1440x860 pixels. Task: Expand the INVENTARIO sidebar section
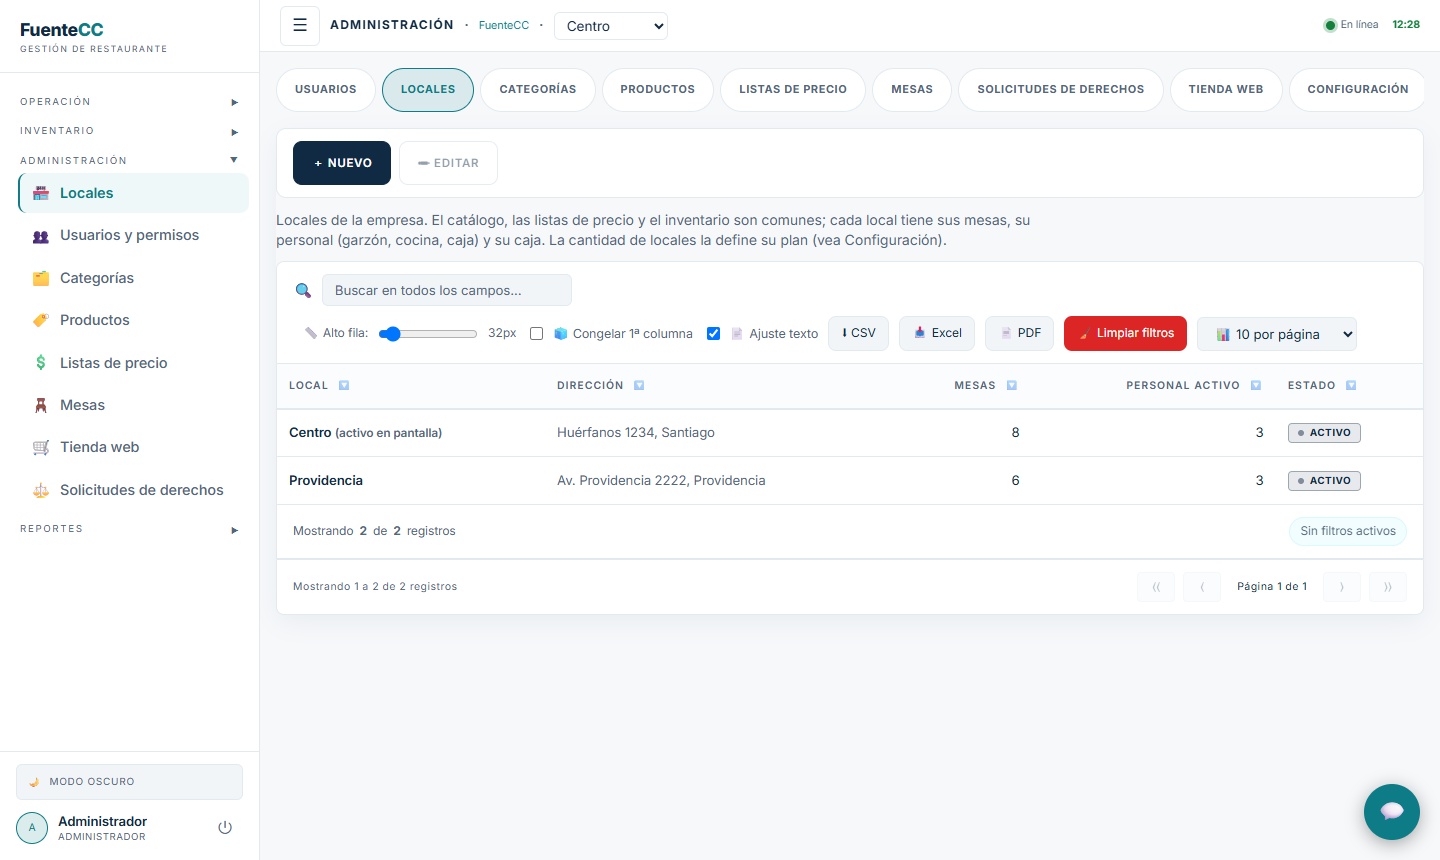pyautogui.click(x=130, y=131)
